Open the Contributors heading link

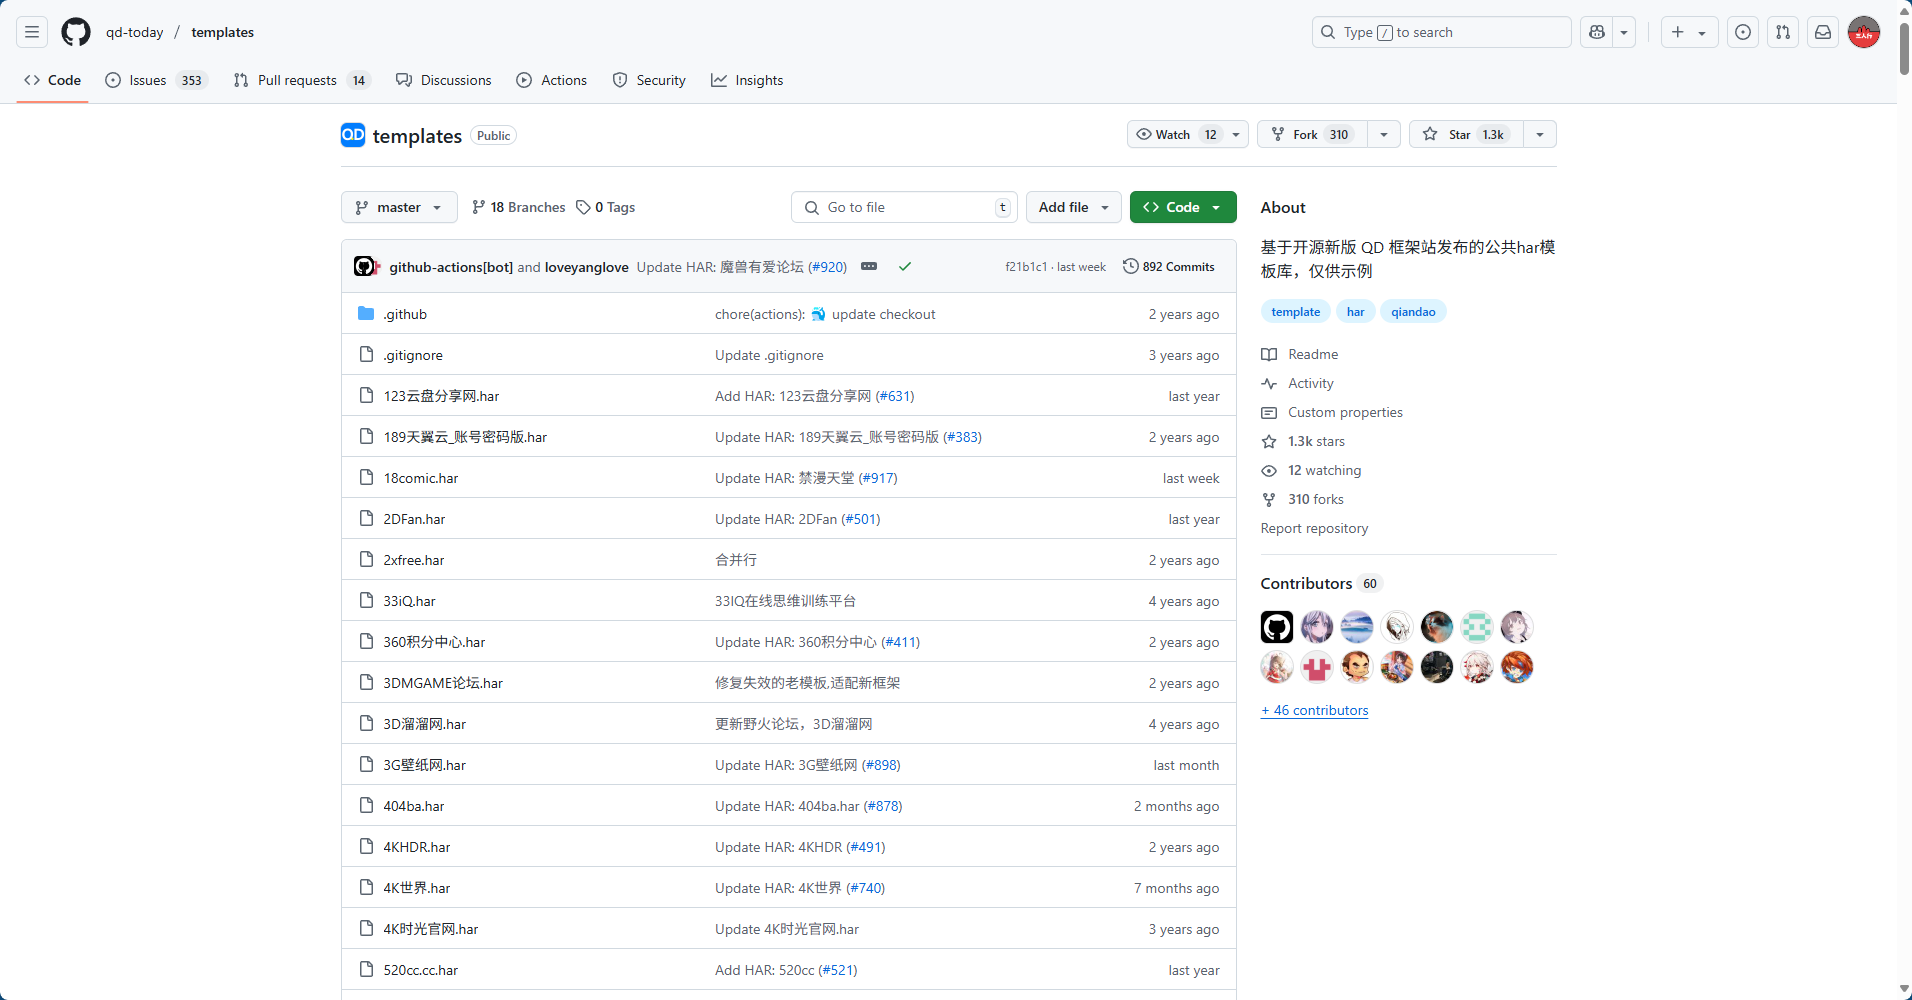tap(1320, 583)
